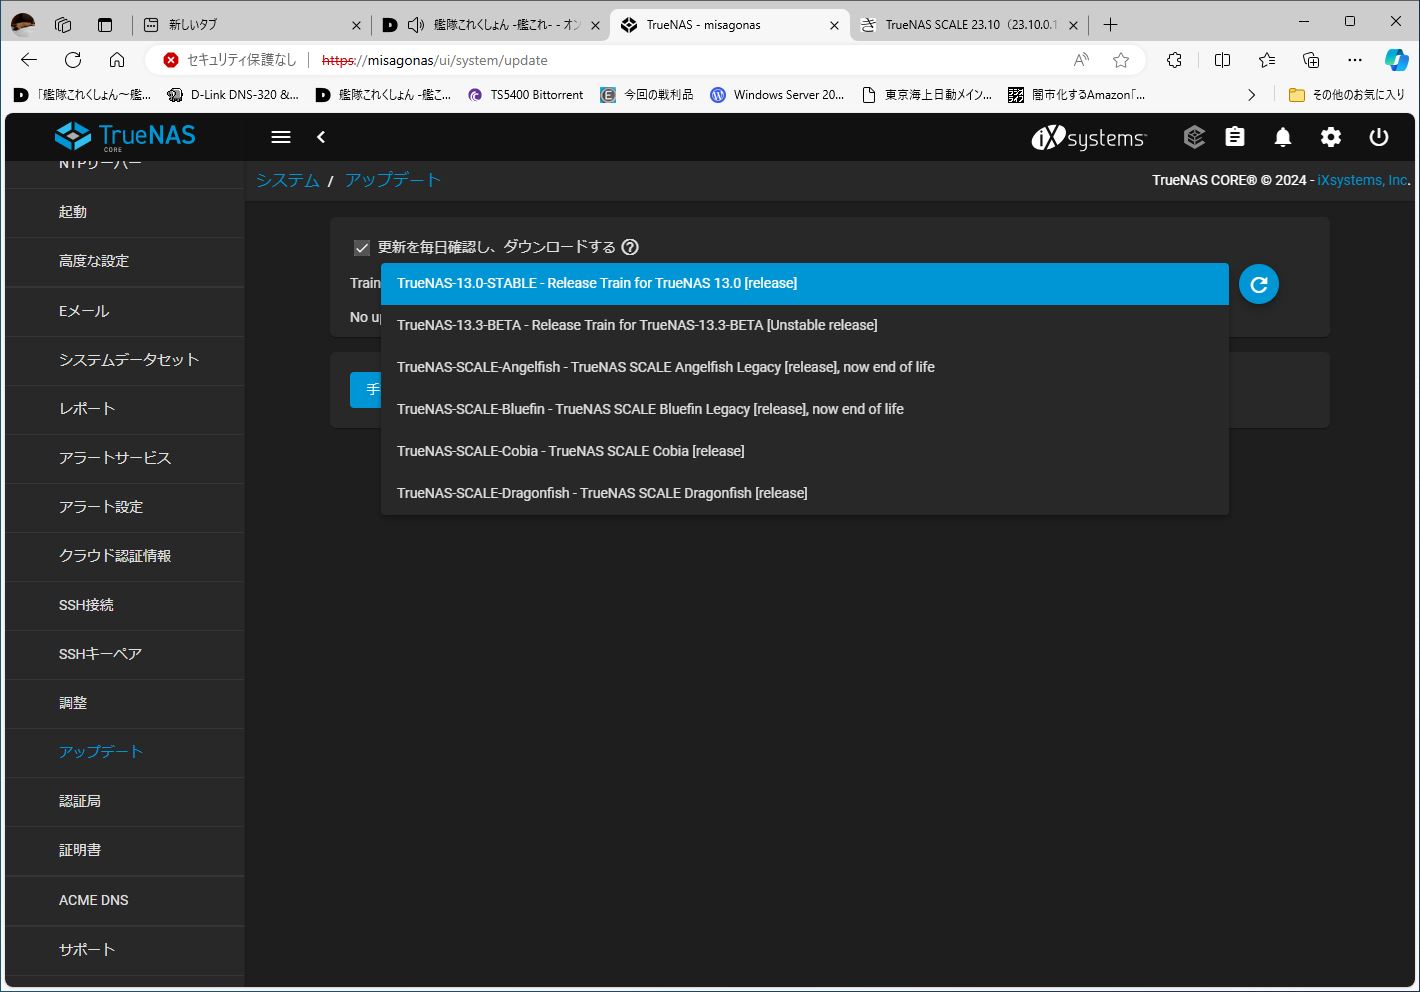
Task: Open アラートサービス in sidebar
Action: (125, 458)
